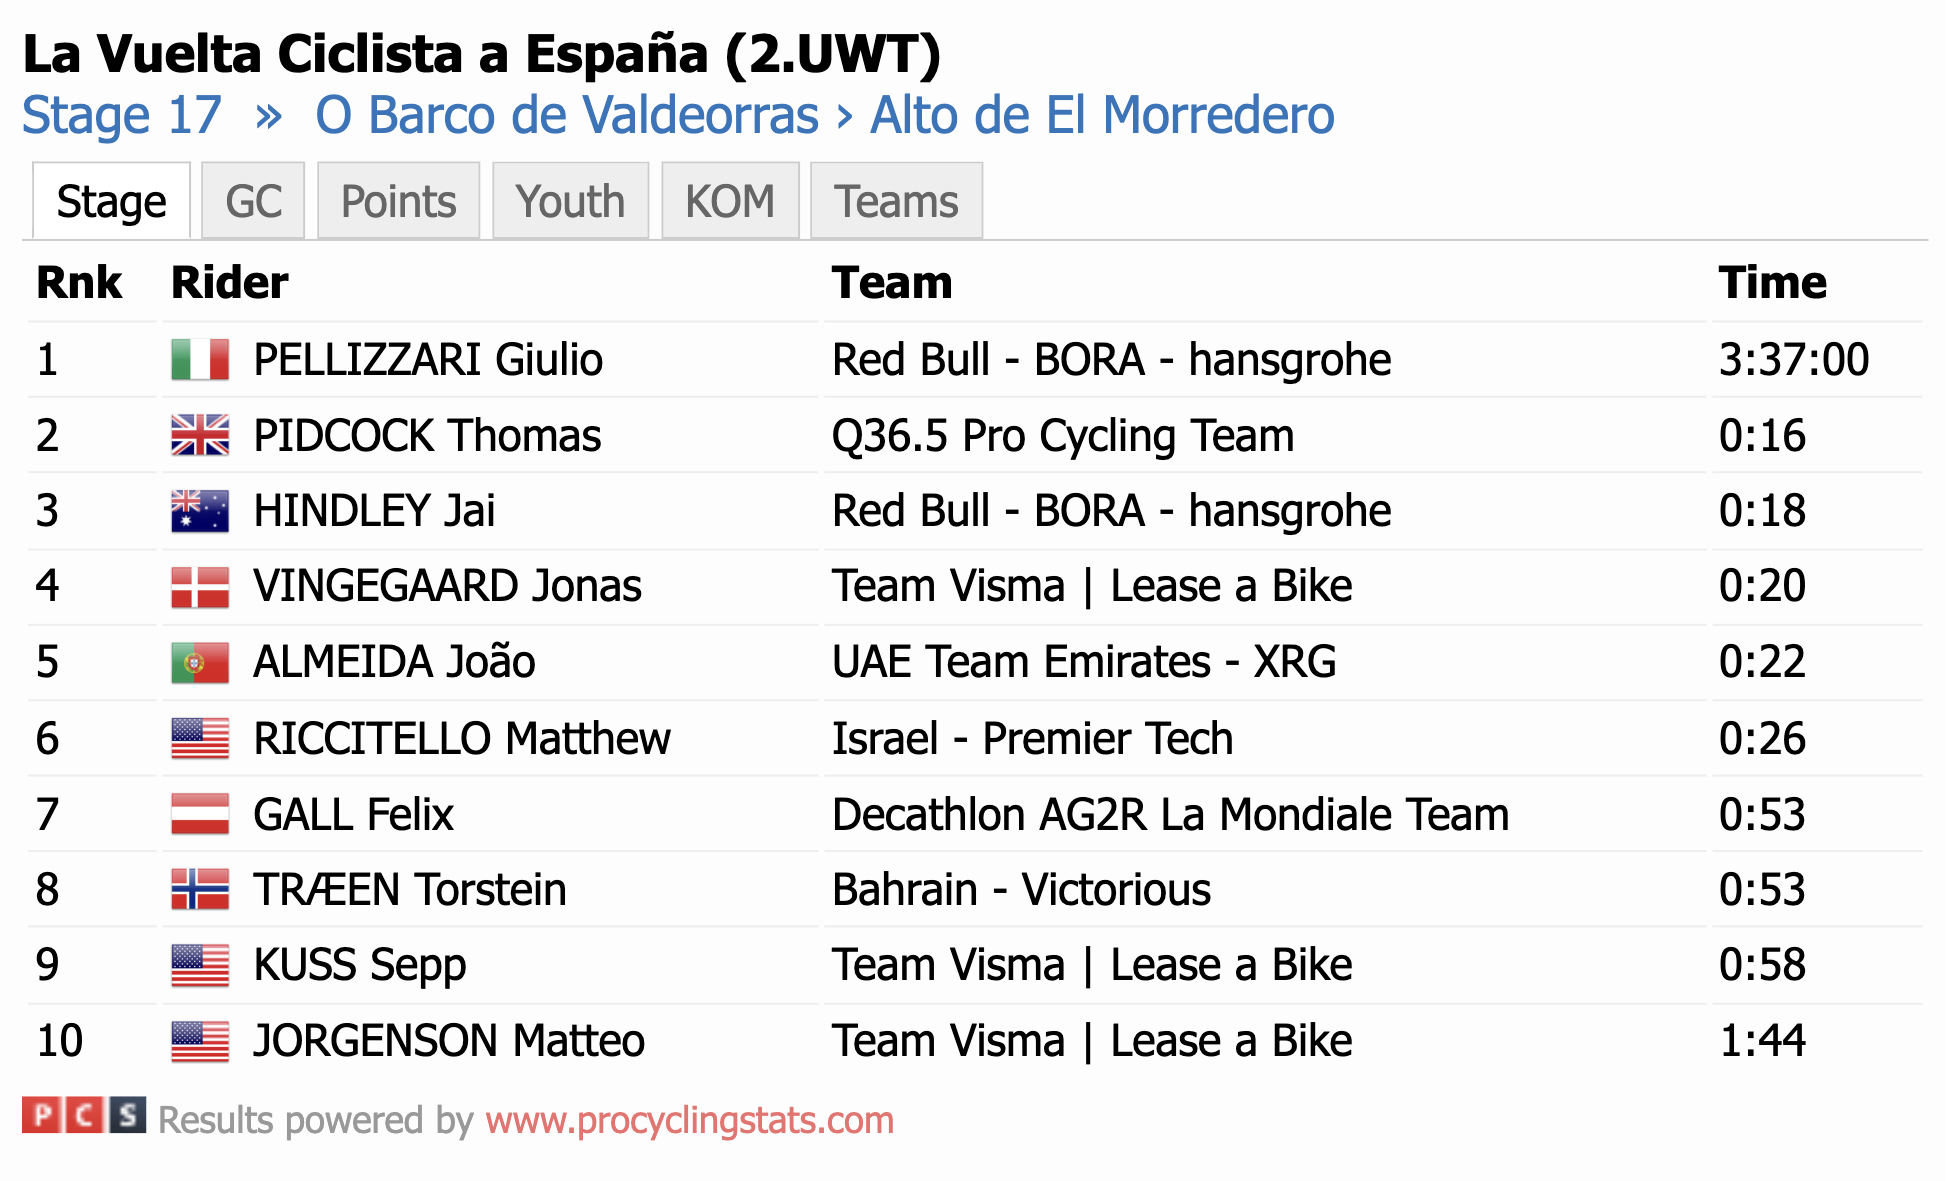Open the Stage 17 link
The width and height of the screenshot is (1946, 1181).
[x=122, y=115]
